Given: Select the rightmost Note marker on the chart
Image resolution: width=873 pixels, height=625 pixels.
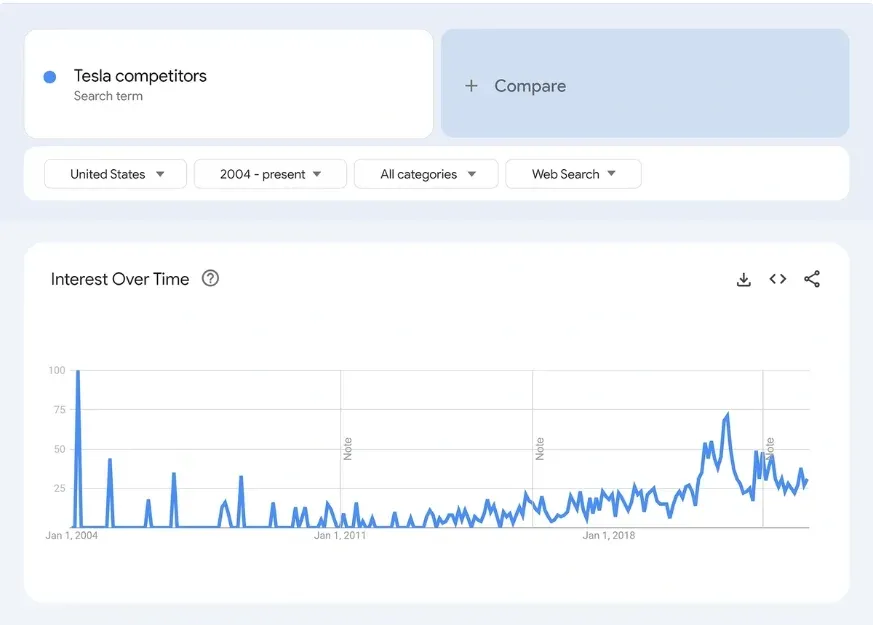Looking at the screenshot, I should coord(770,447).
